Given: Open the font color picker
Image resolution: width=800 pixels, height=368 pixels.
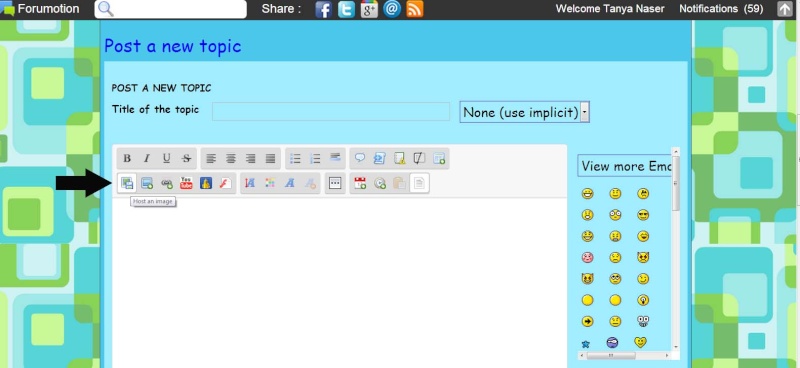Looking at the screenshot, I should pos(270,183).
